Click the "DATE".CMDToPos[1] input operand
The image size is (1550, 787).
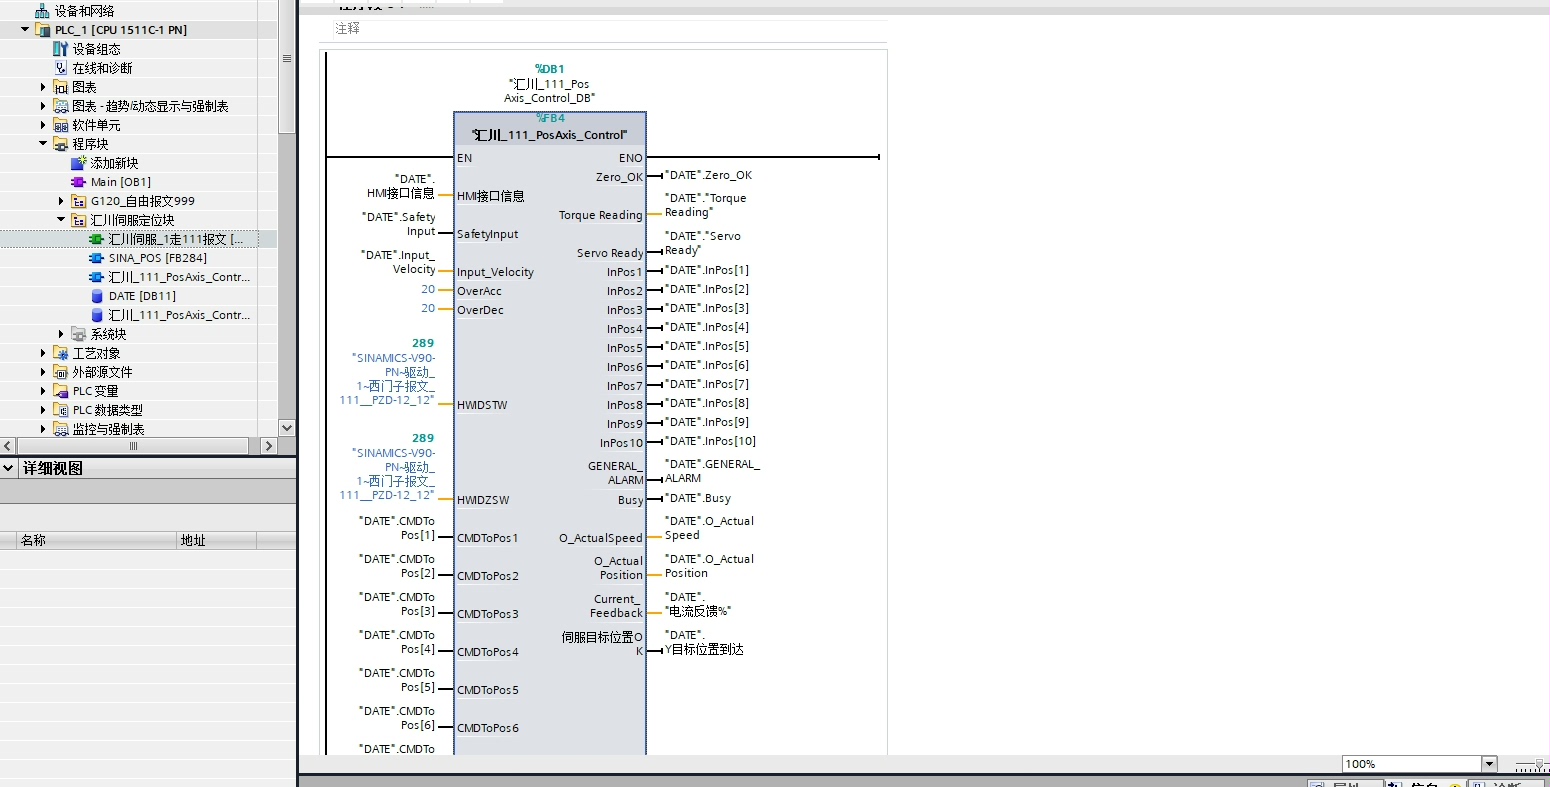pyautogui.click(x=397, y=528)
